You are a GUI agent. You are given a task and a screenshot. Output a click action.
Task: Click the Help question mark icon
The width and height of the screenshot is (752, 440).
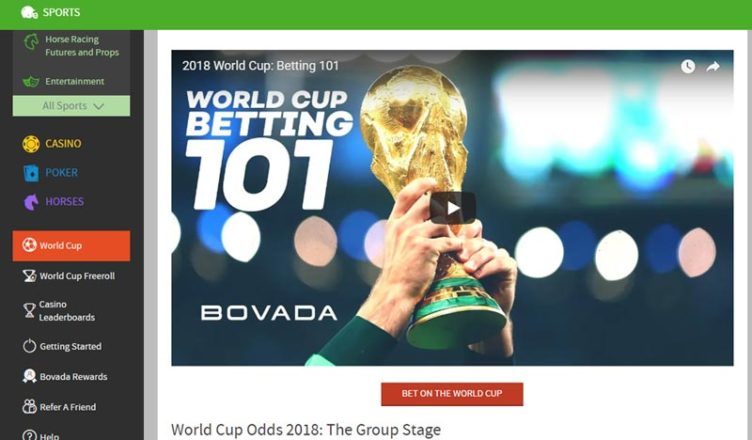(29, 436)
